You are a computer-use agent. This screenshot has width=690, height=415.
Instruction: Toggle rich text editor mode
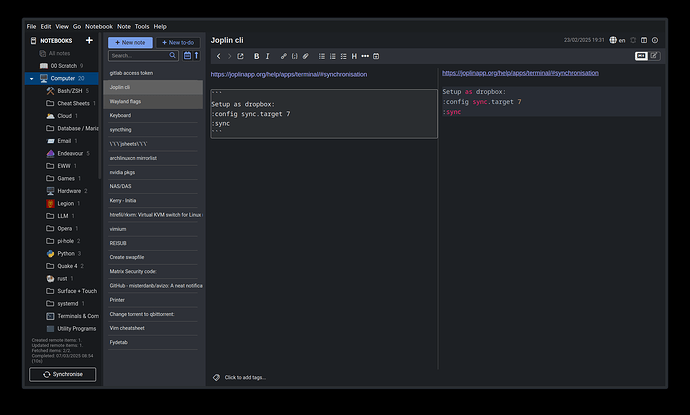pyautogui.click(x=655, y=56)
